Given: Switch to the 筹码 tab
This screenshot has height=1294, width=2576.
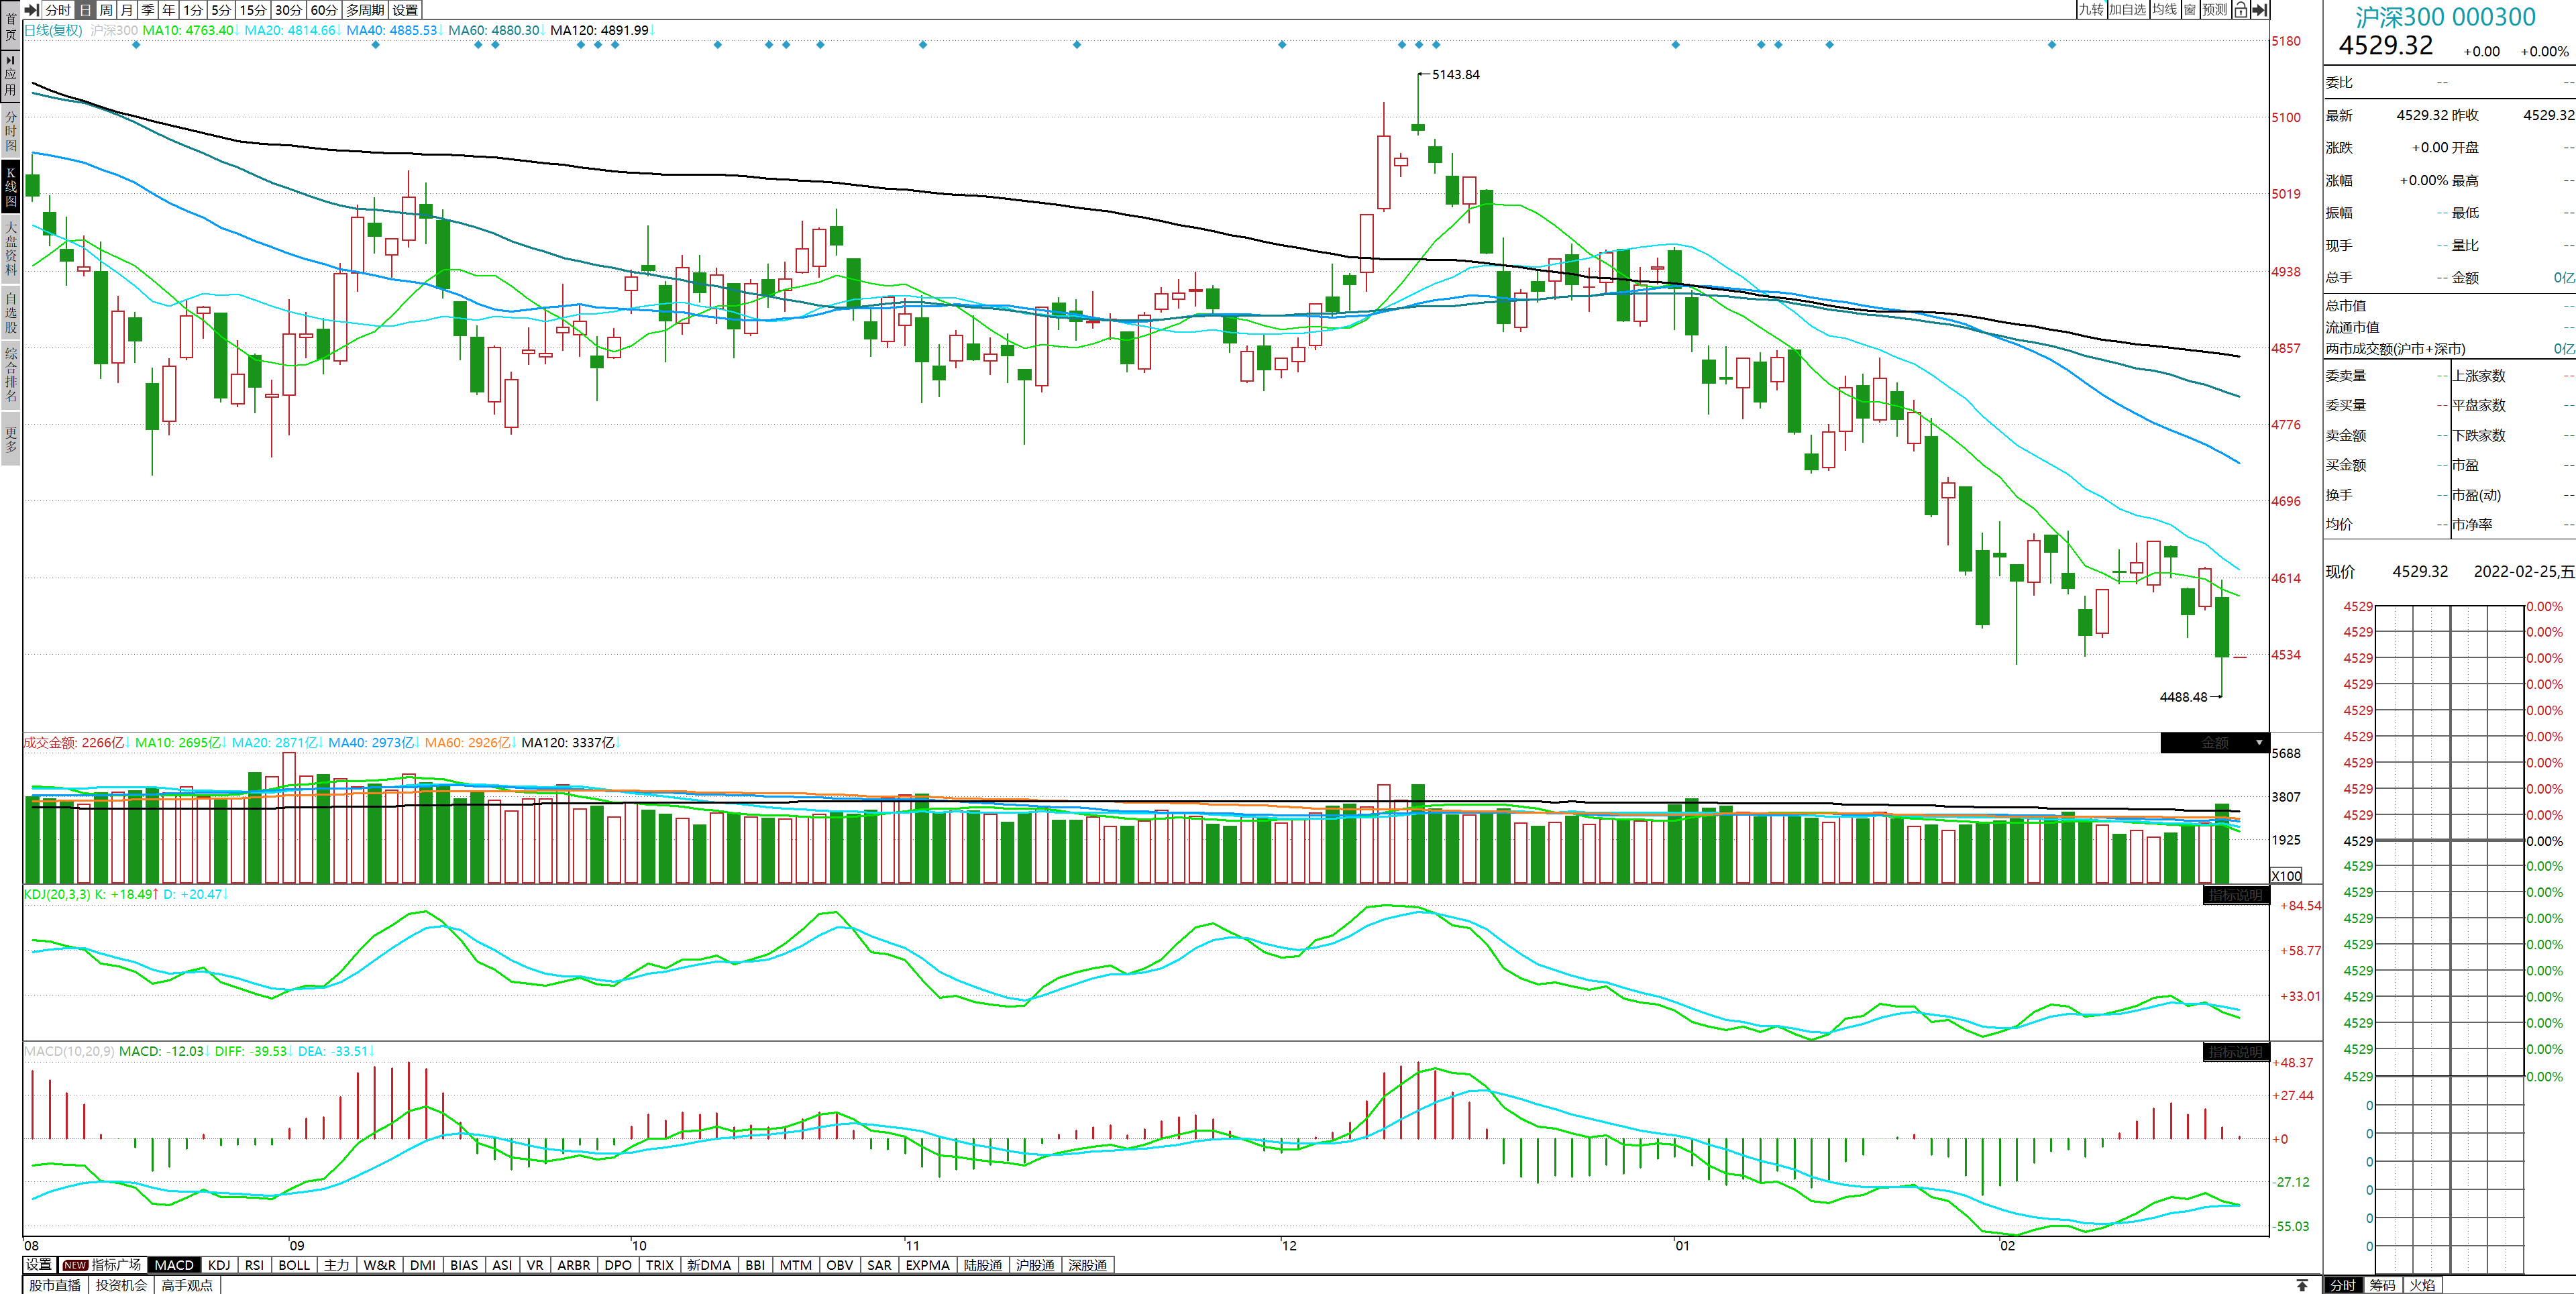Looking at the screenshot, I should click(x=2382, y=1285).
